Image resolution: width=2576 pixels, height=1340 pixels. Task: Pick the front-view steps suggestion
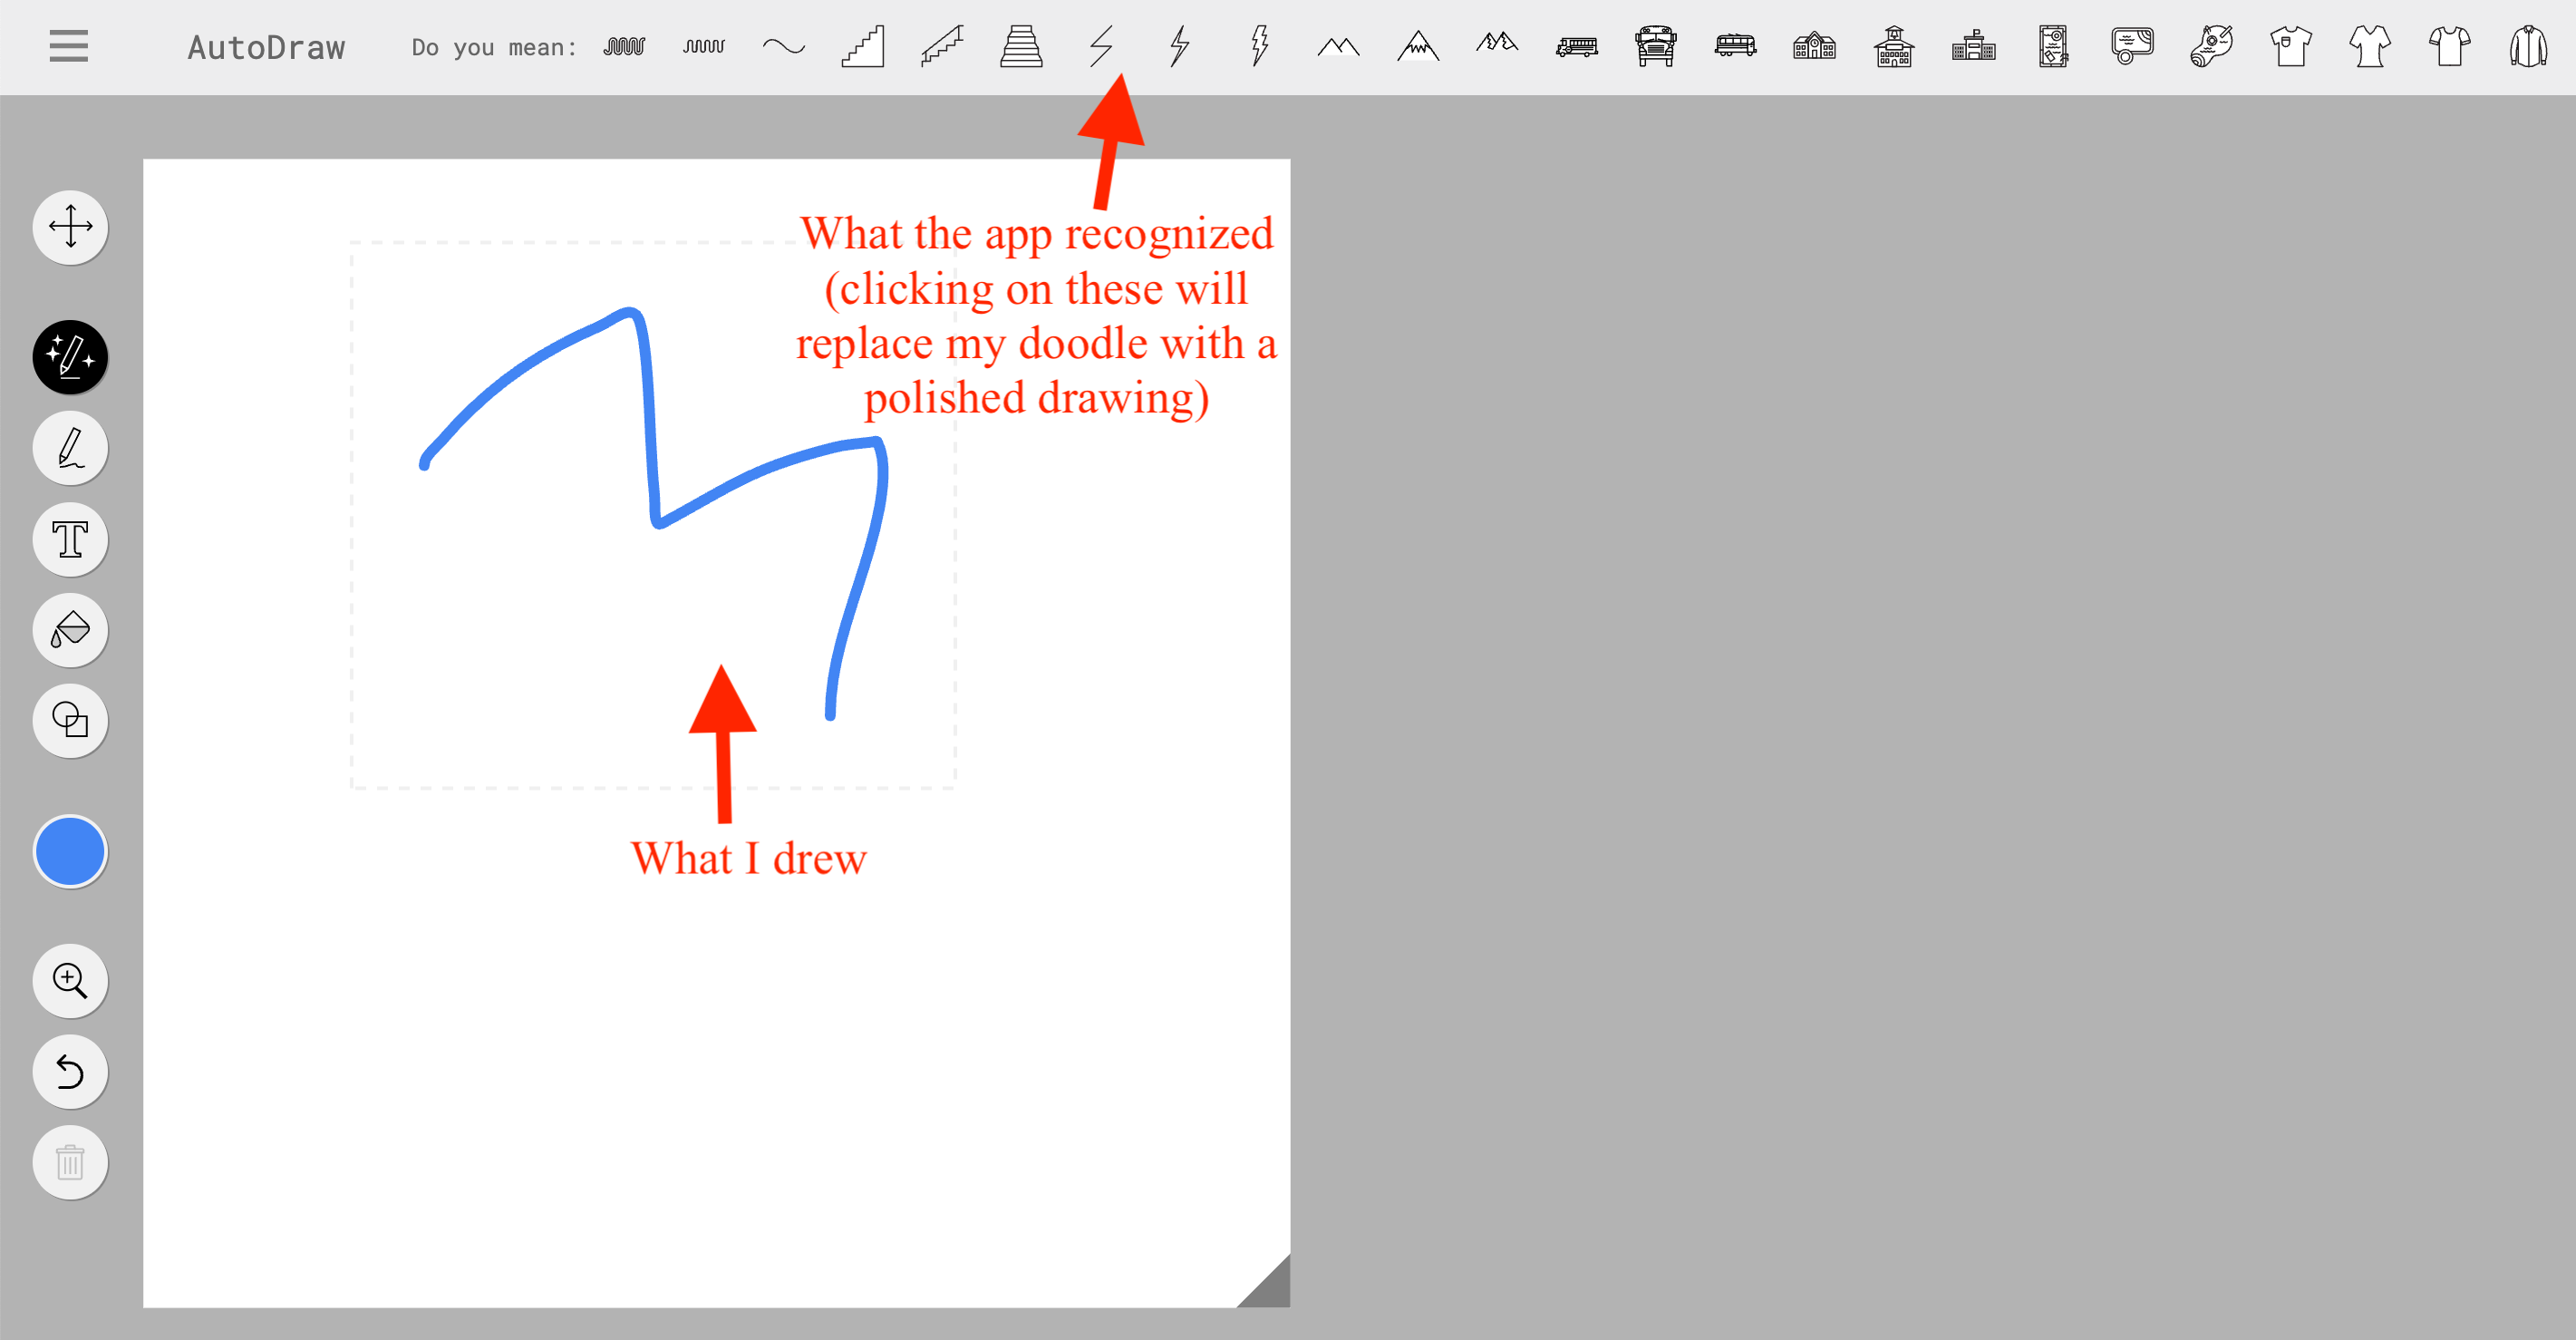click(x=1021, y=46)
